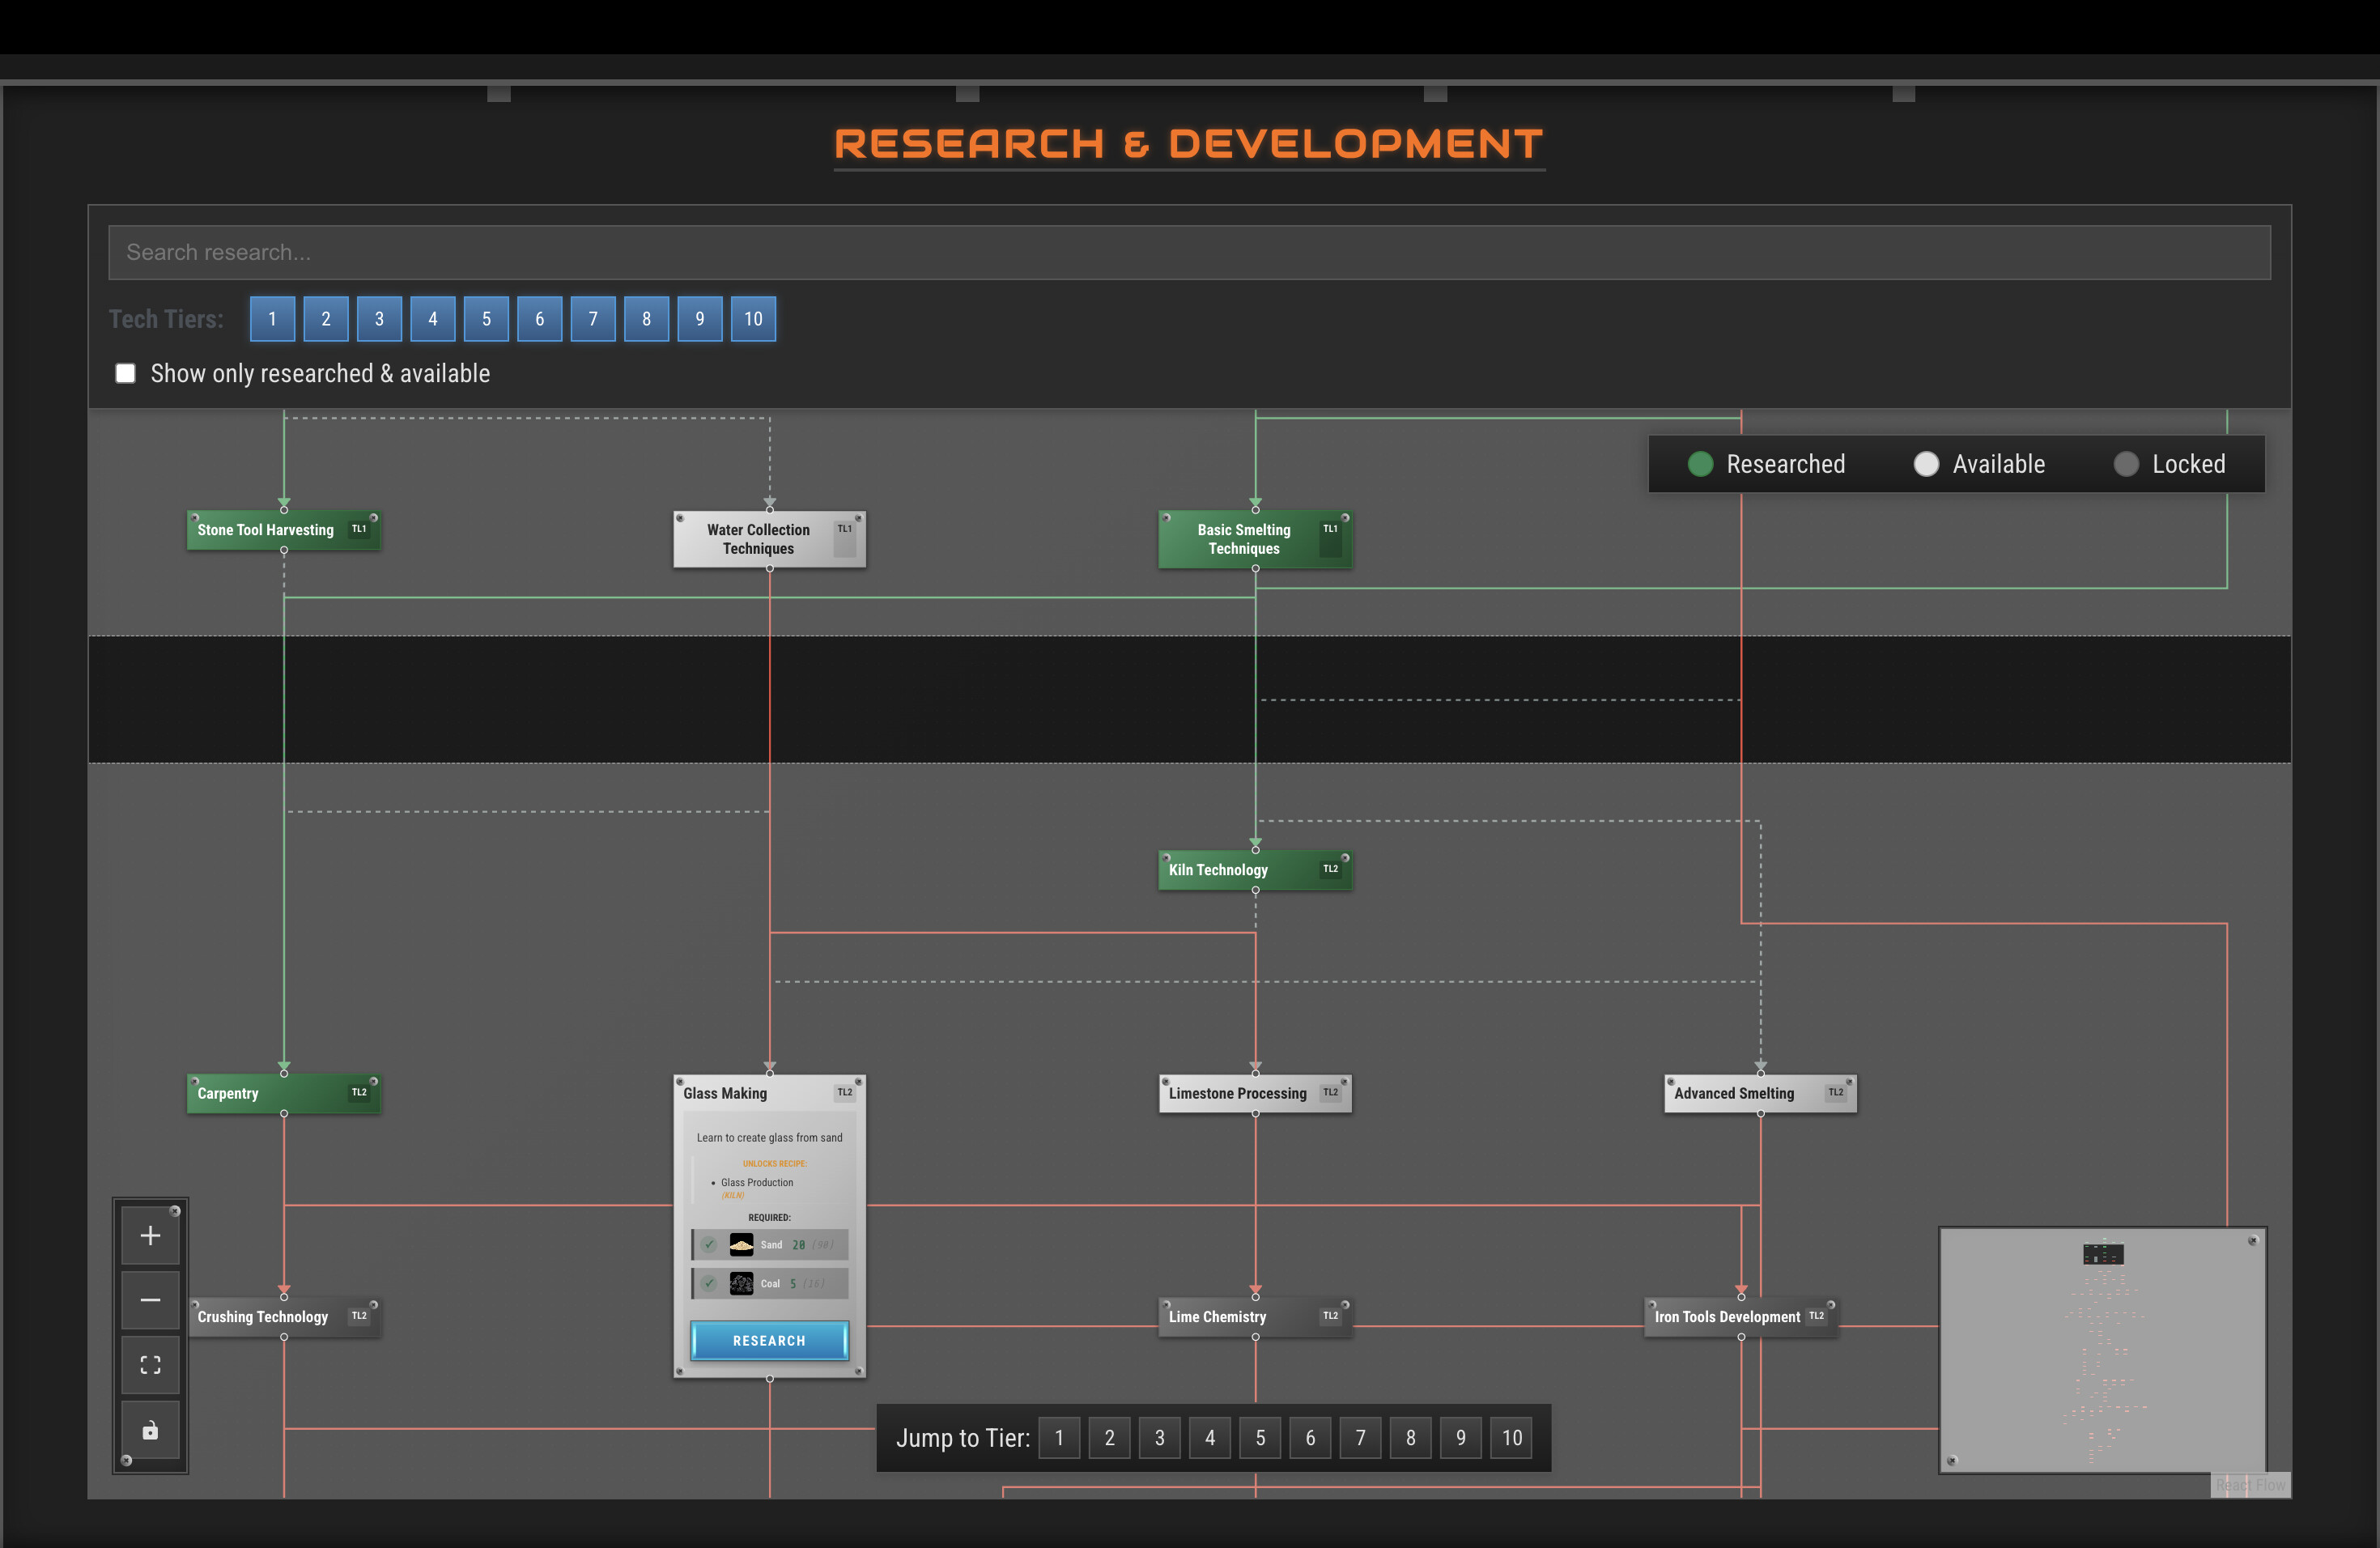Screen dimensions: 2380x1548
Task: Click the Sand resource icon
Action: (x=741, y=1245)
